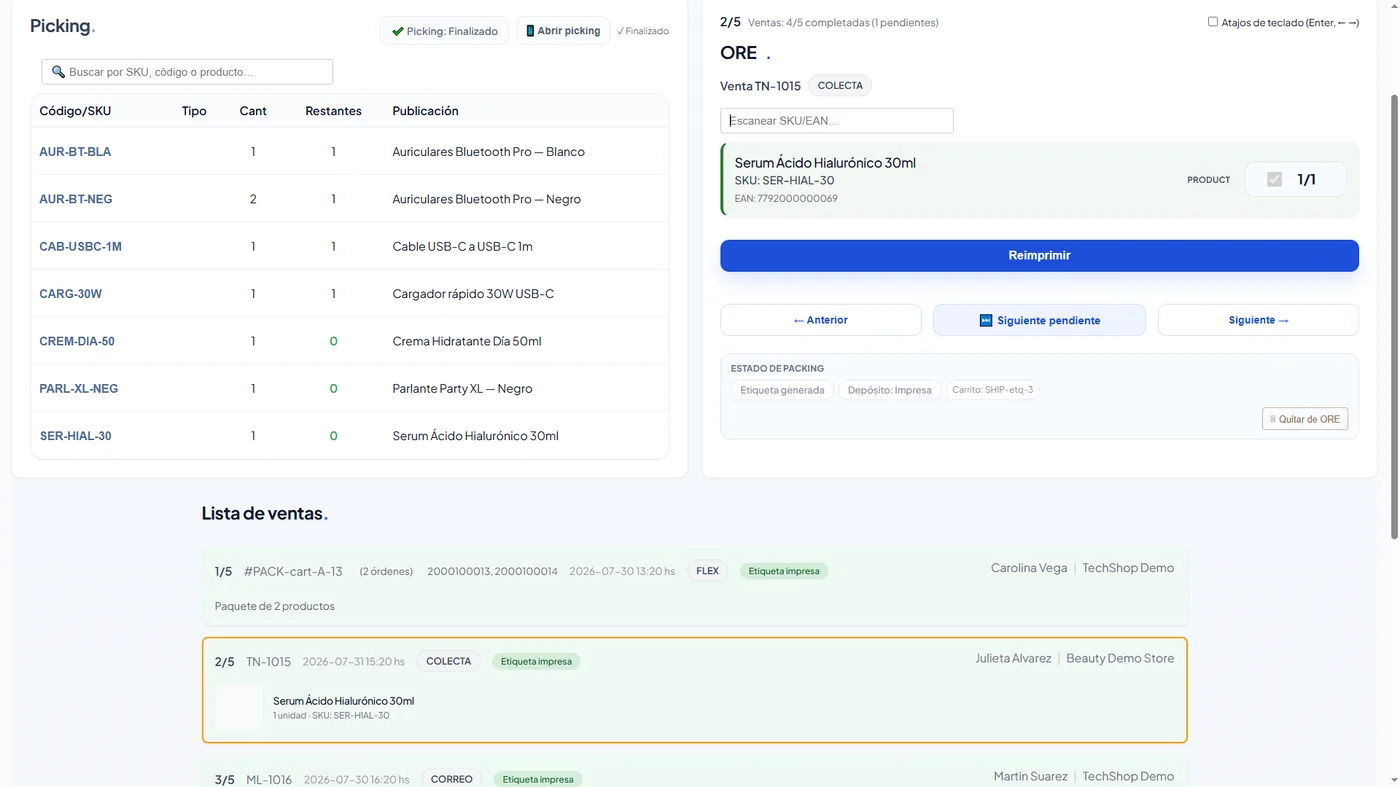Viewport: 1400px width, 787px height.
Task: Open the AUR-BT-NEG SKU link
Action: coord(76,199)
